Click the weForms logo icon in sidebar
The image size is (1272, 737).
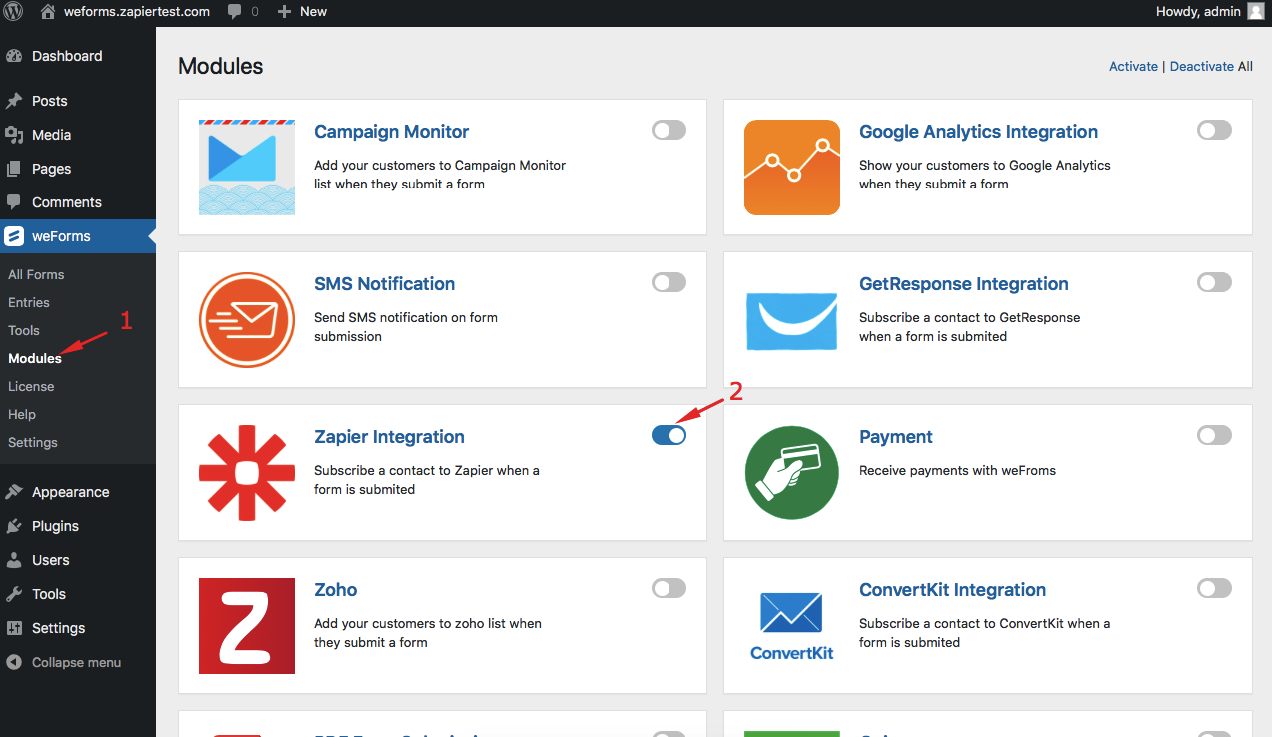click(14, 236)
